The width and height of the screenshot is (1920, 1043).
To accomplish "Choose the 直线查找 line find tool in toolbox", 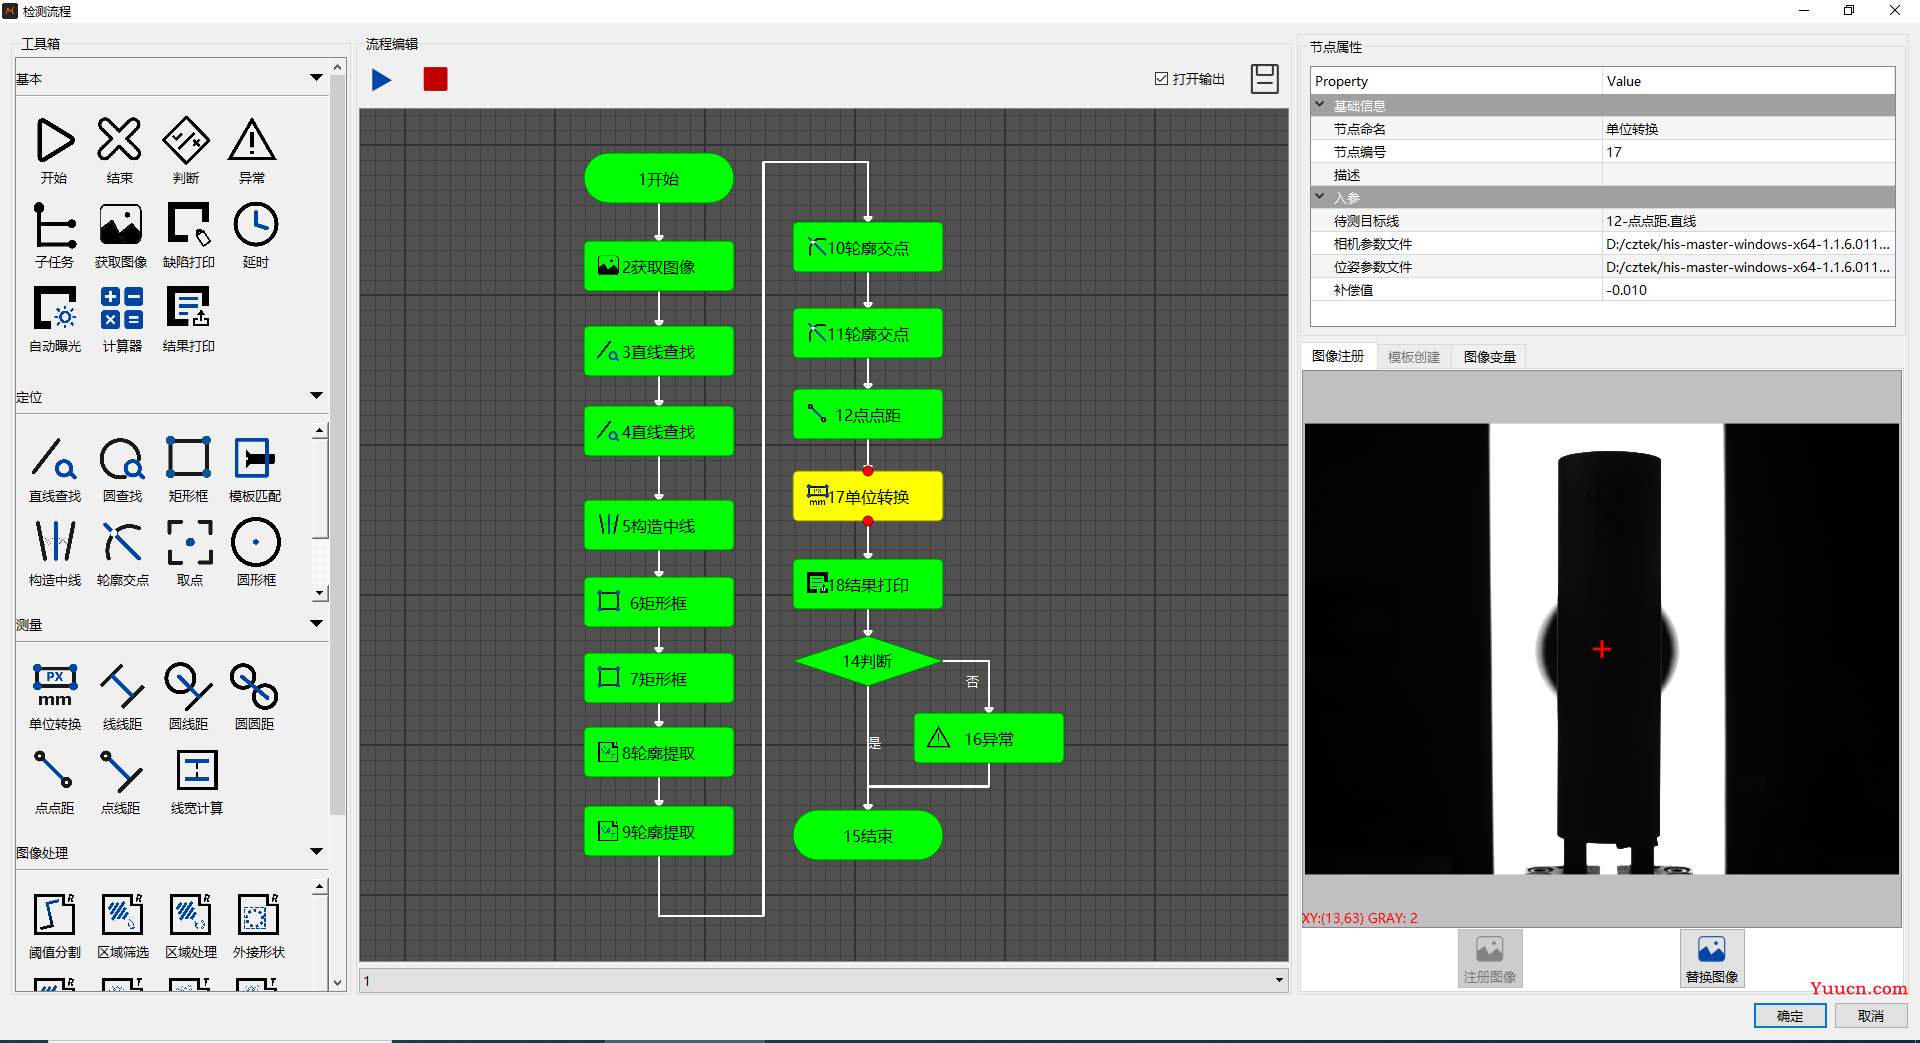I will pyautogui.click(x=55, y=458).
